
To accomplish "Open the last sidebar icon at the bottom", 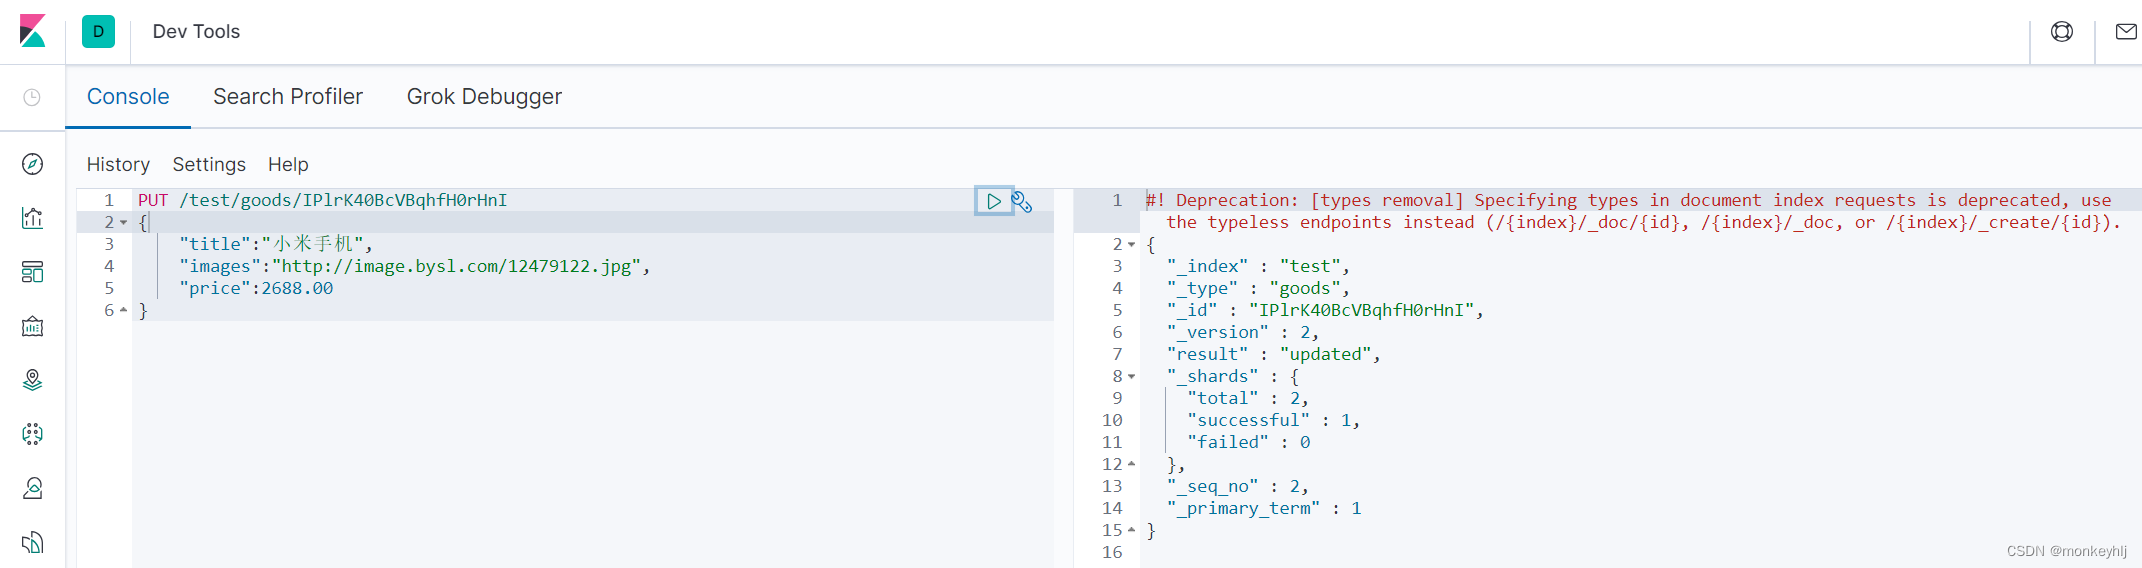I will [32, 542].
